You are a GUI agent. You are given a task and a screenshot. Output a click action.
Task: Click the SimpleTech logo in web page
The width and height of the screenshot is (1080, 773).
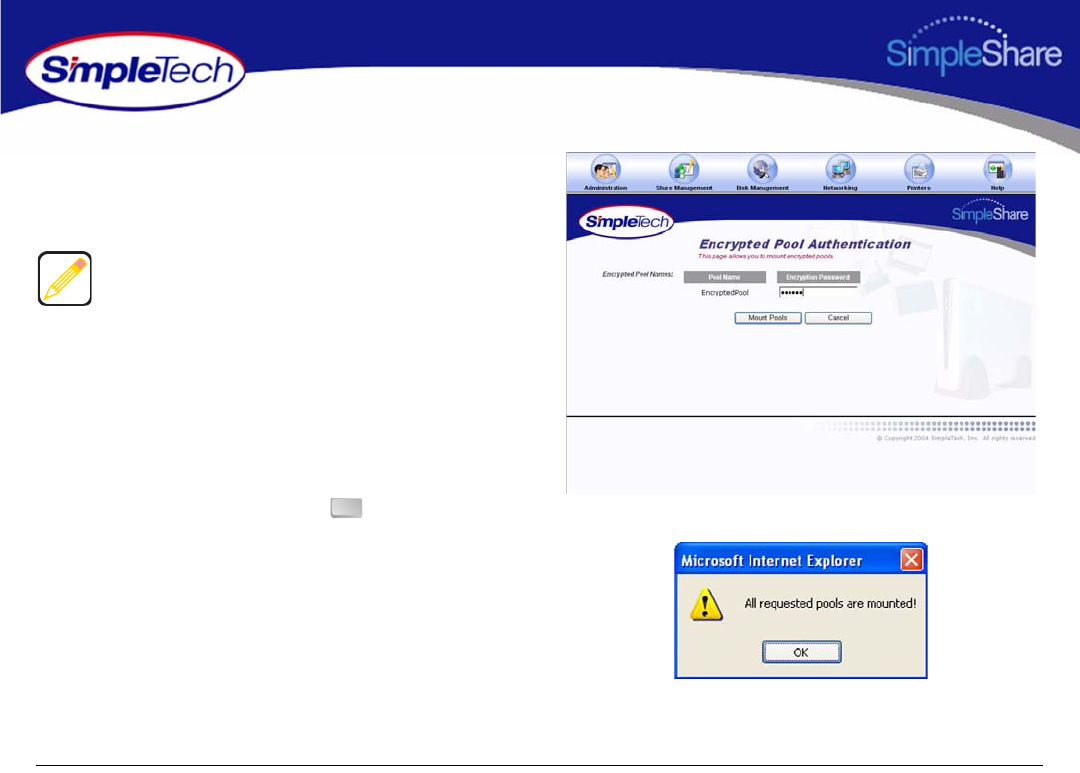[x=626, y=222]
